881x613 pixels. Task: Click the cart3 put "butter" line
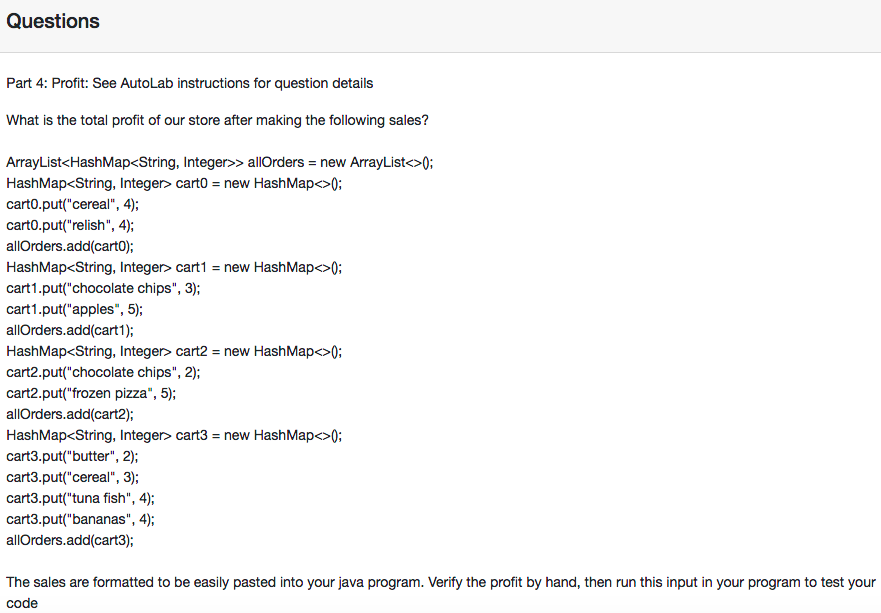tap(71, 457)
